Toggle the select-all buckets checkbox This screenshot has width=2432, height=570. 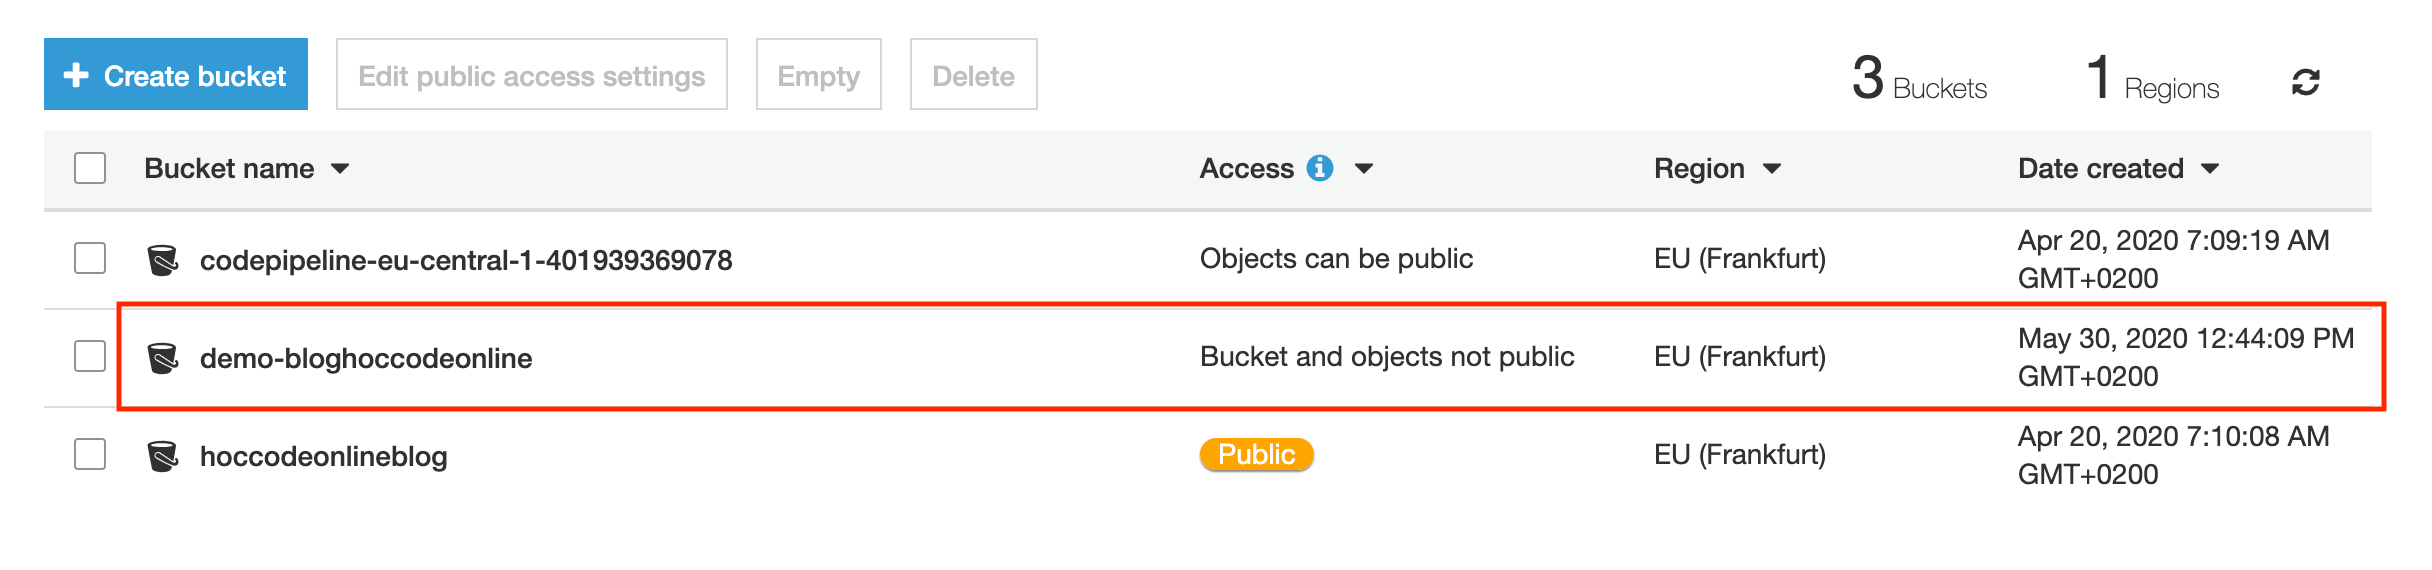[90, 168]
